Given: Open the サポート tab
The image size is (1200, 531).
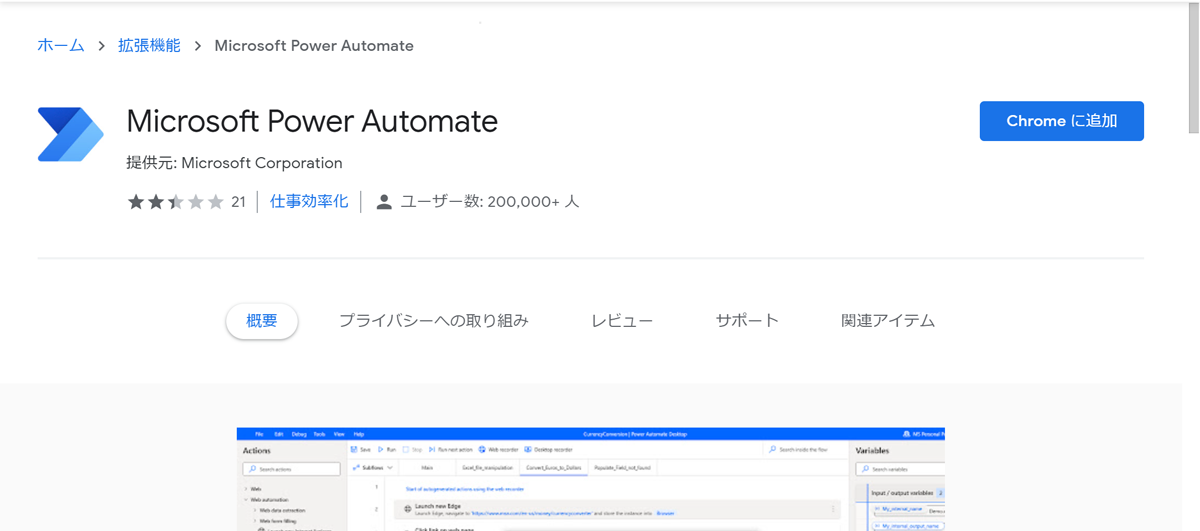Looking at the screenshot, I should click(x=747, y=321).
